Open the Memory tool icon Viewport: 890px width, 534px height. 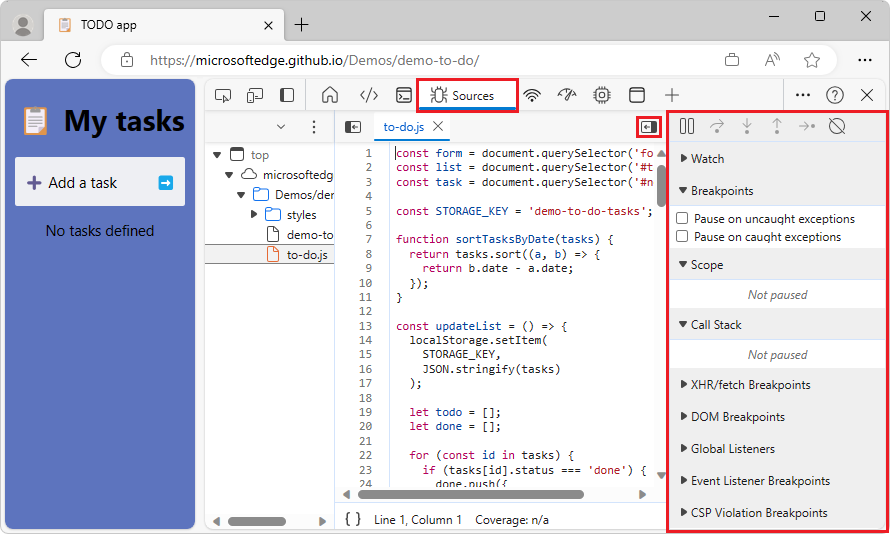[x=602, y=95]
